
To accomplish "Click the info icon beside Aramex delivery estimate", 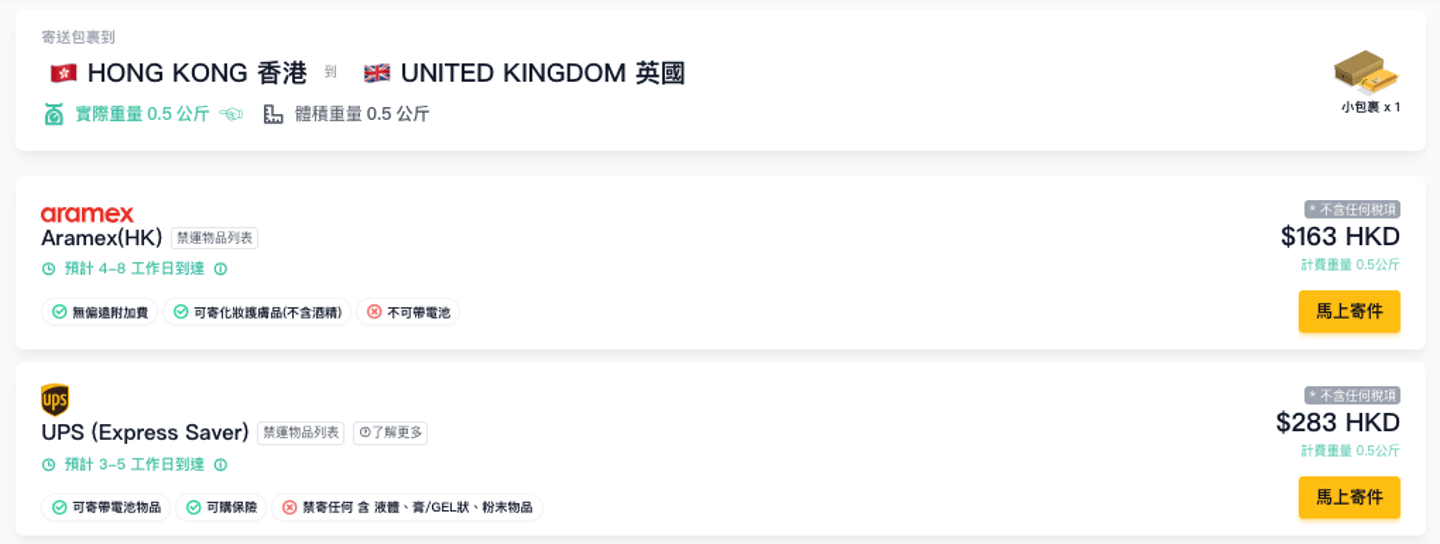I will 221,269.
